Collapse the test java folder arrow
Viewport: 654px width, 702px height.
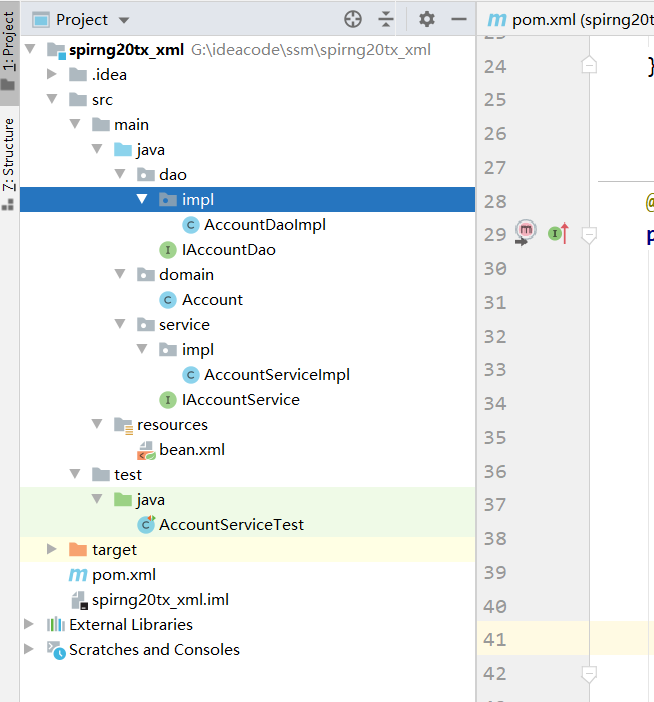click(x=97, y=499)
